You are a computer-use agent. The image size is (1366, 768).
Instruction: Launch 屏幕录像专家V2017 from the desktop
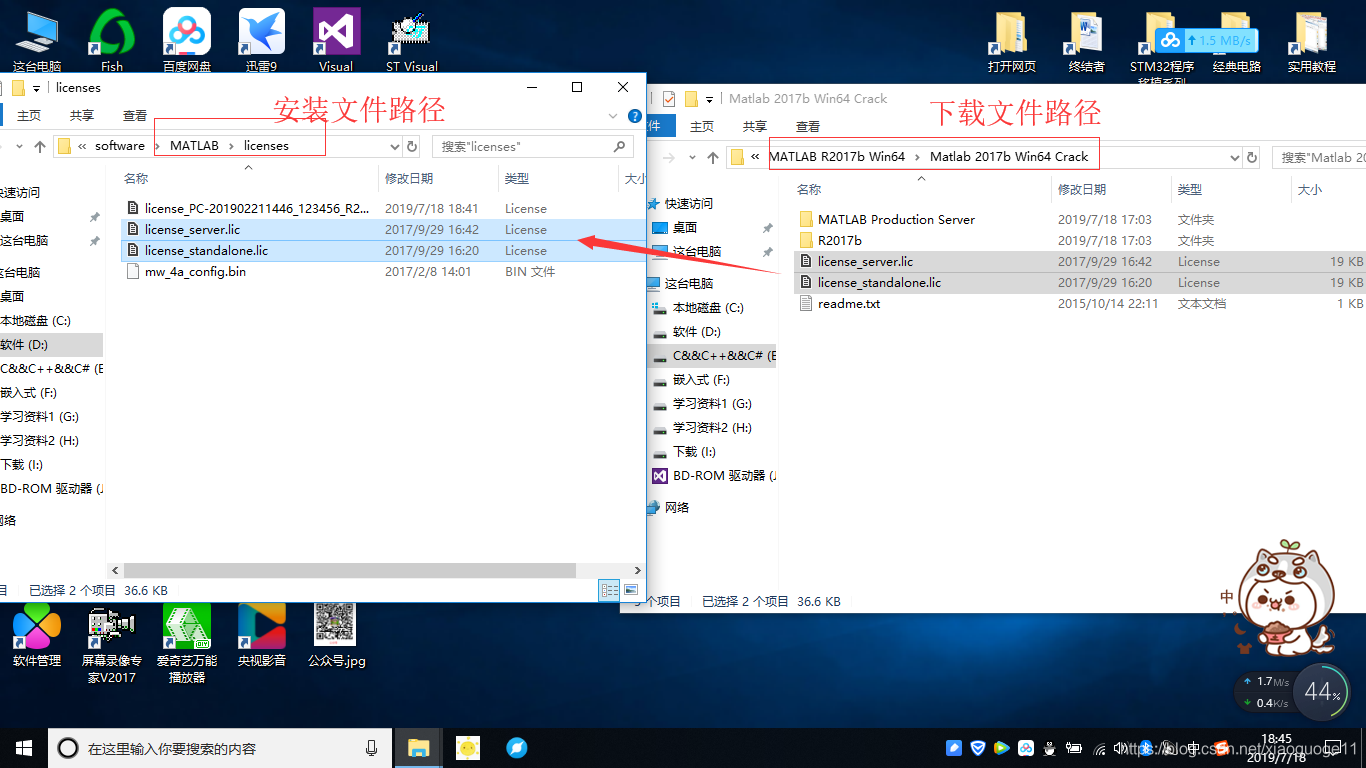click(112, 645)
